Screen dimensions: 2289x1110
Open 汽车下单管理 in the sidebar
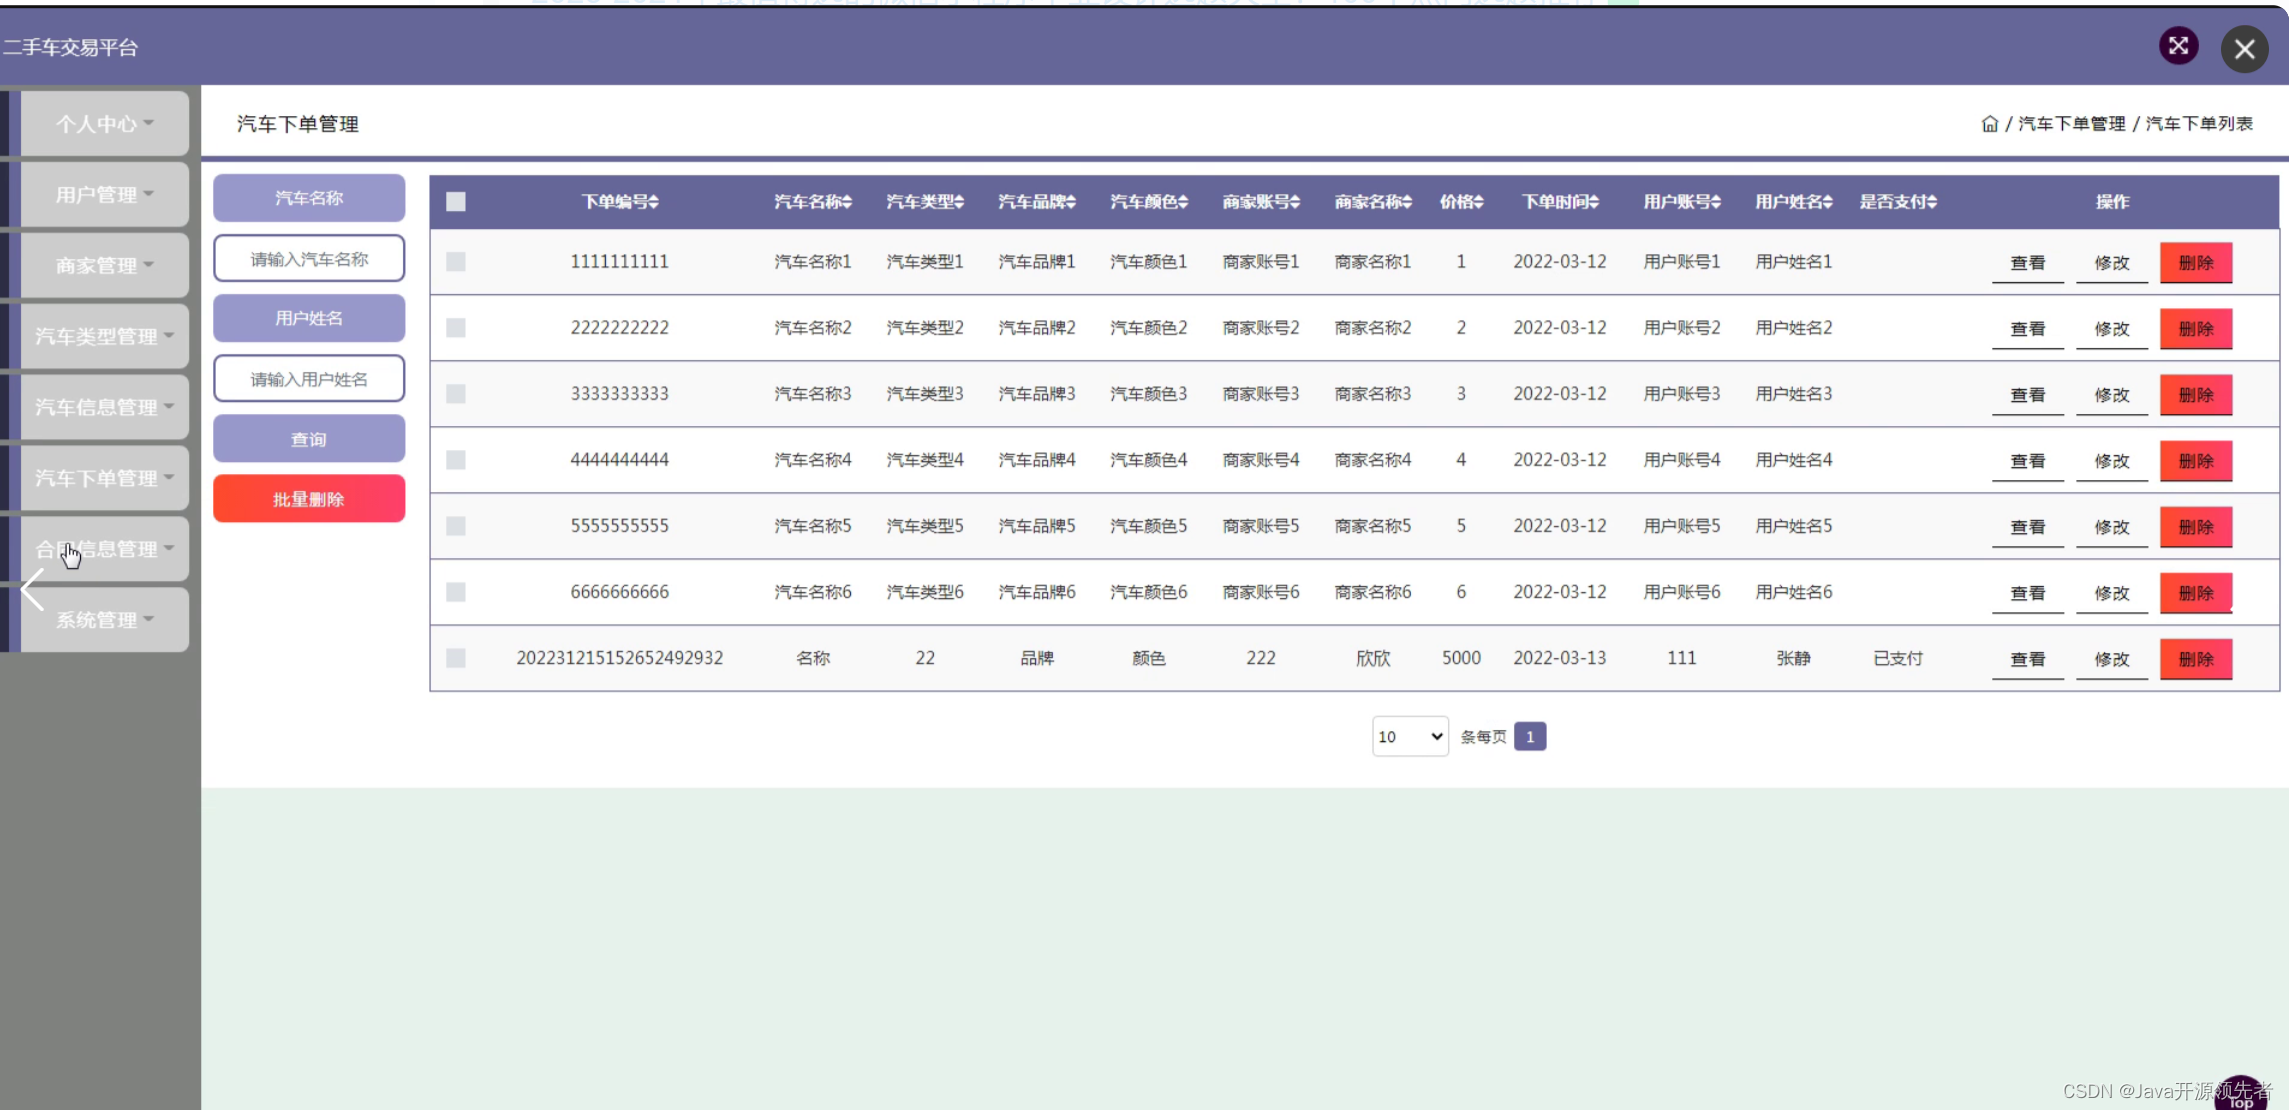pos(104,478)
